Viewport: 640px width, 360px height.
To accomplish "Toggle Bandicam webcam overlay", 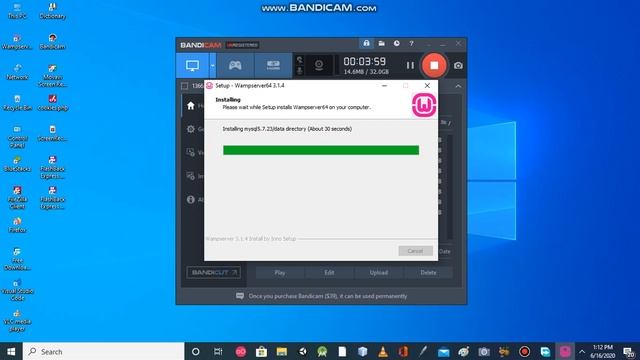I will [x=319, y=65].
